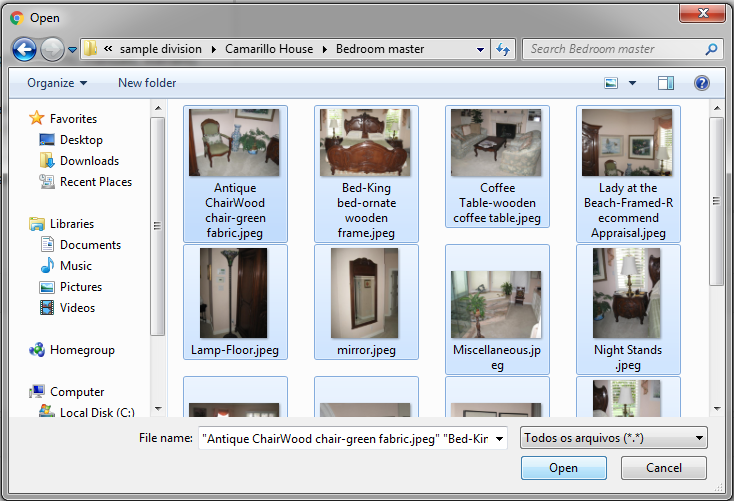Click the magnifying glass search icon

click(711, 49)
